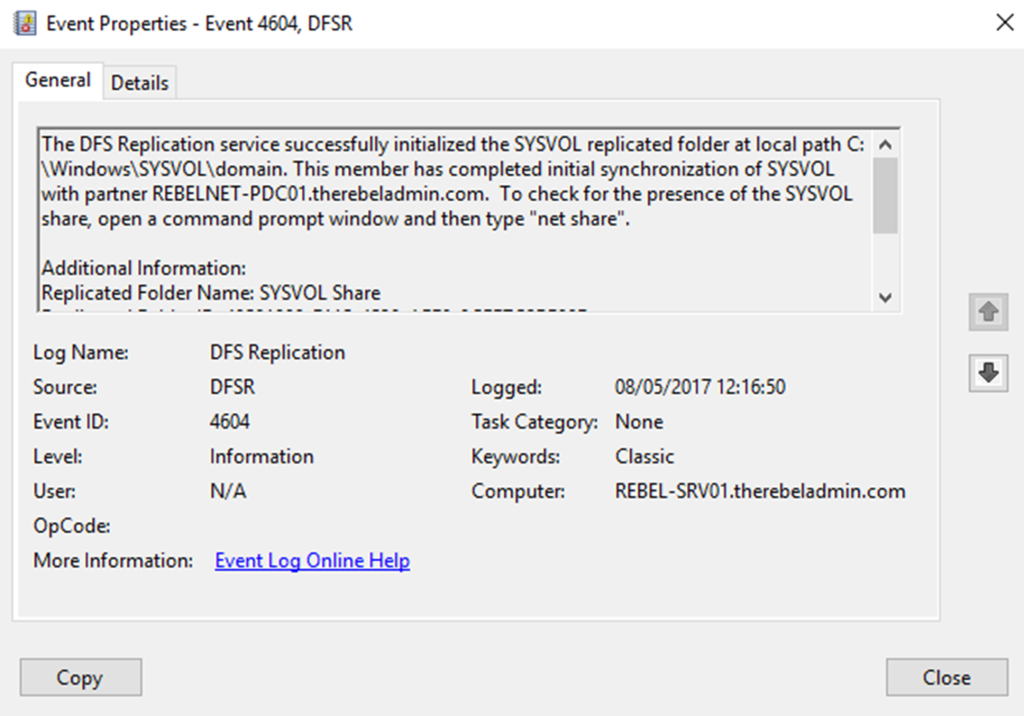The image size is (1024, 716).
Task: Click the DFSR source value
Action: 234,387
